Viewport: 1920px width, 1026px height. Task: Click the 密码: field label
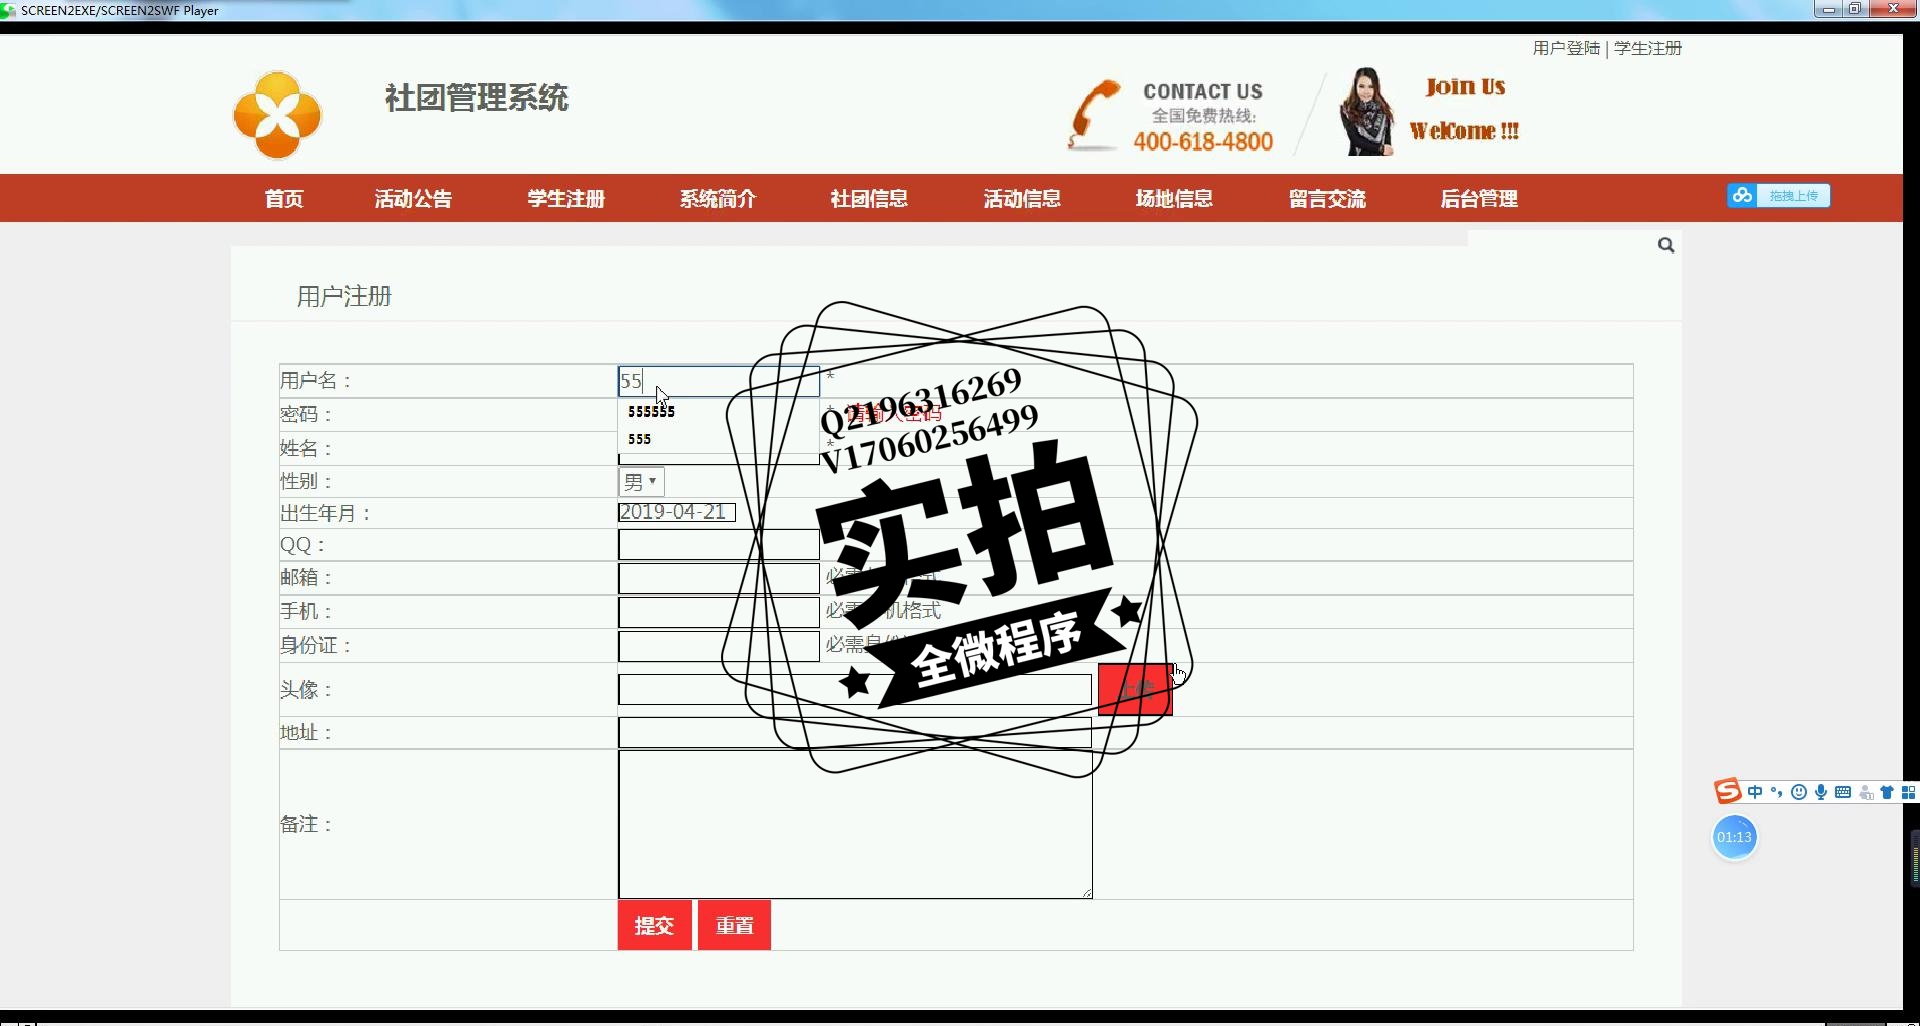click(x=305, y=414)
